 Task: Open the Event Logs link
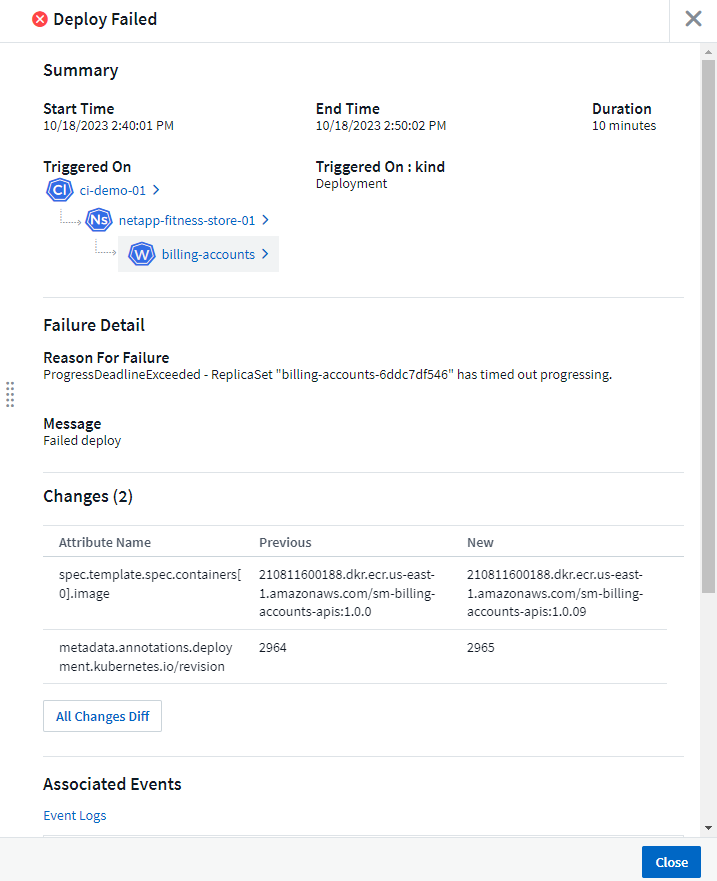pos(75,815)
